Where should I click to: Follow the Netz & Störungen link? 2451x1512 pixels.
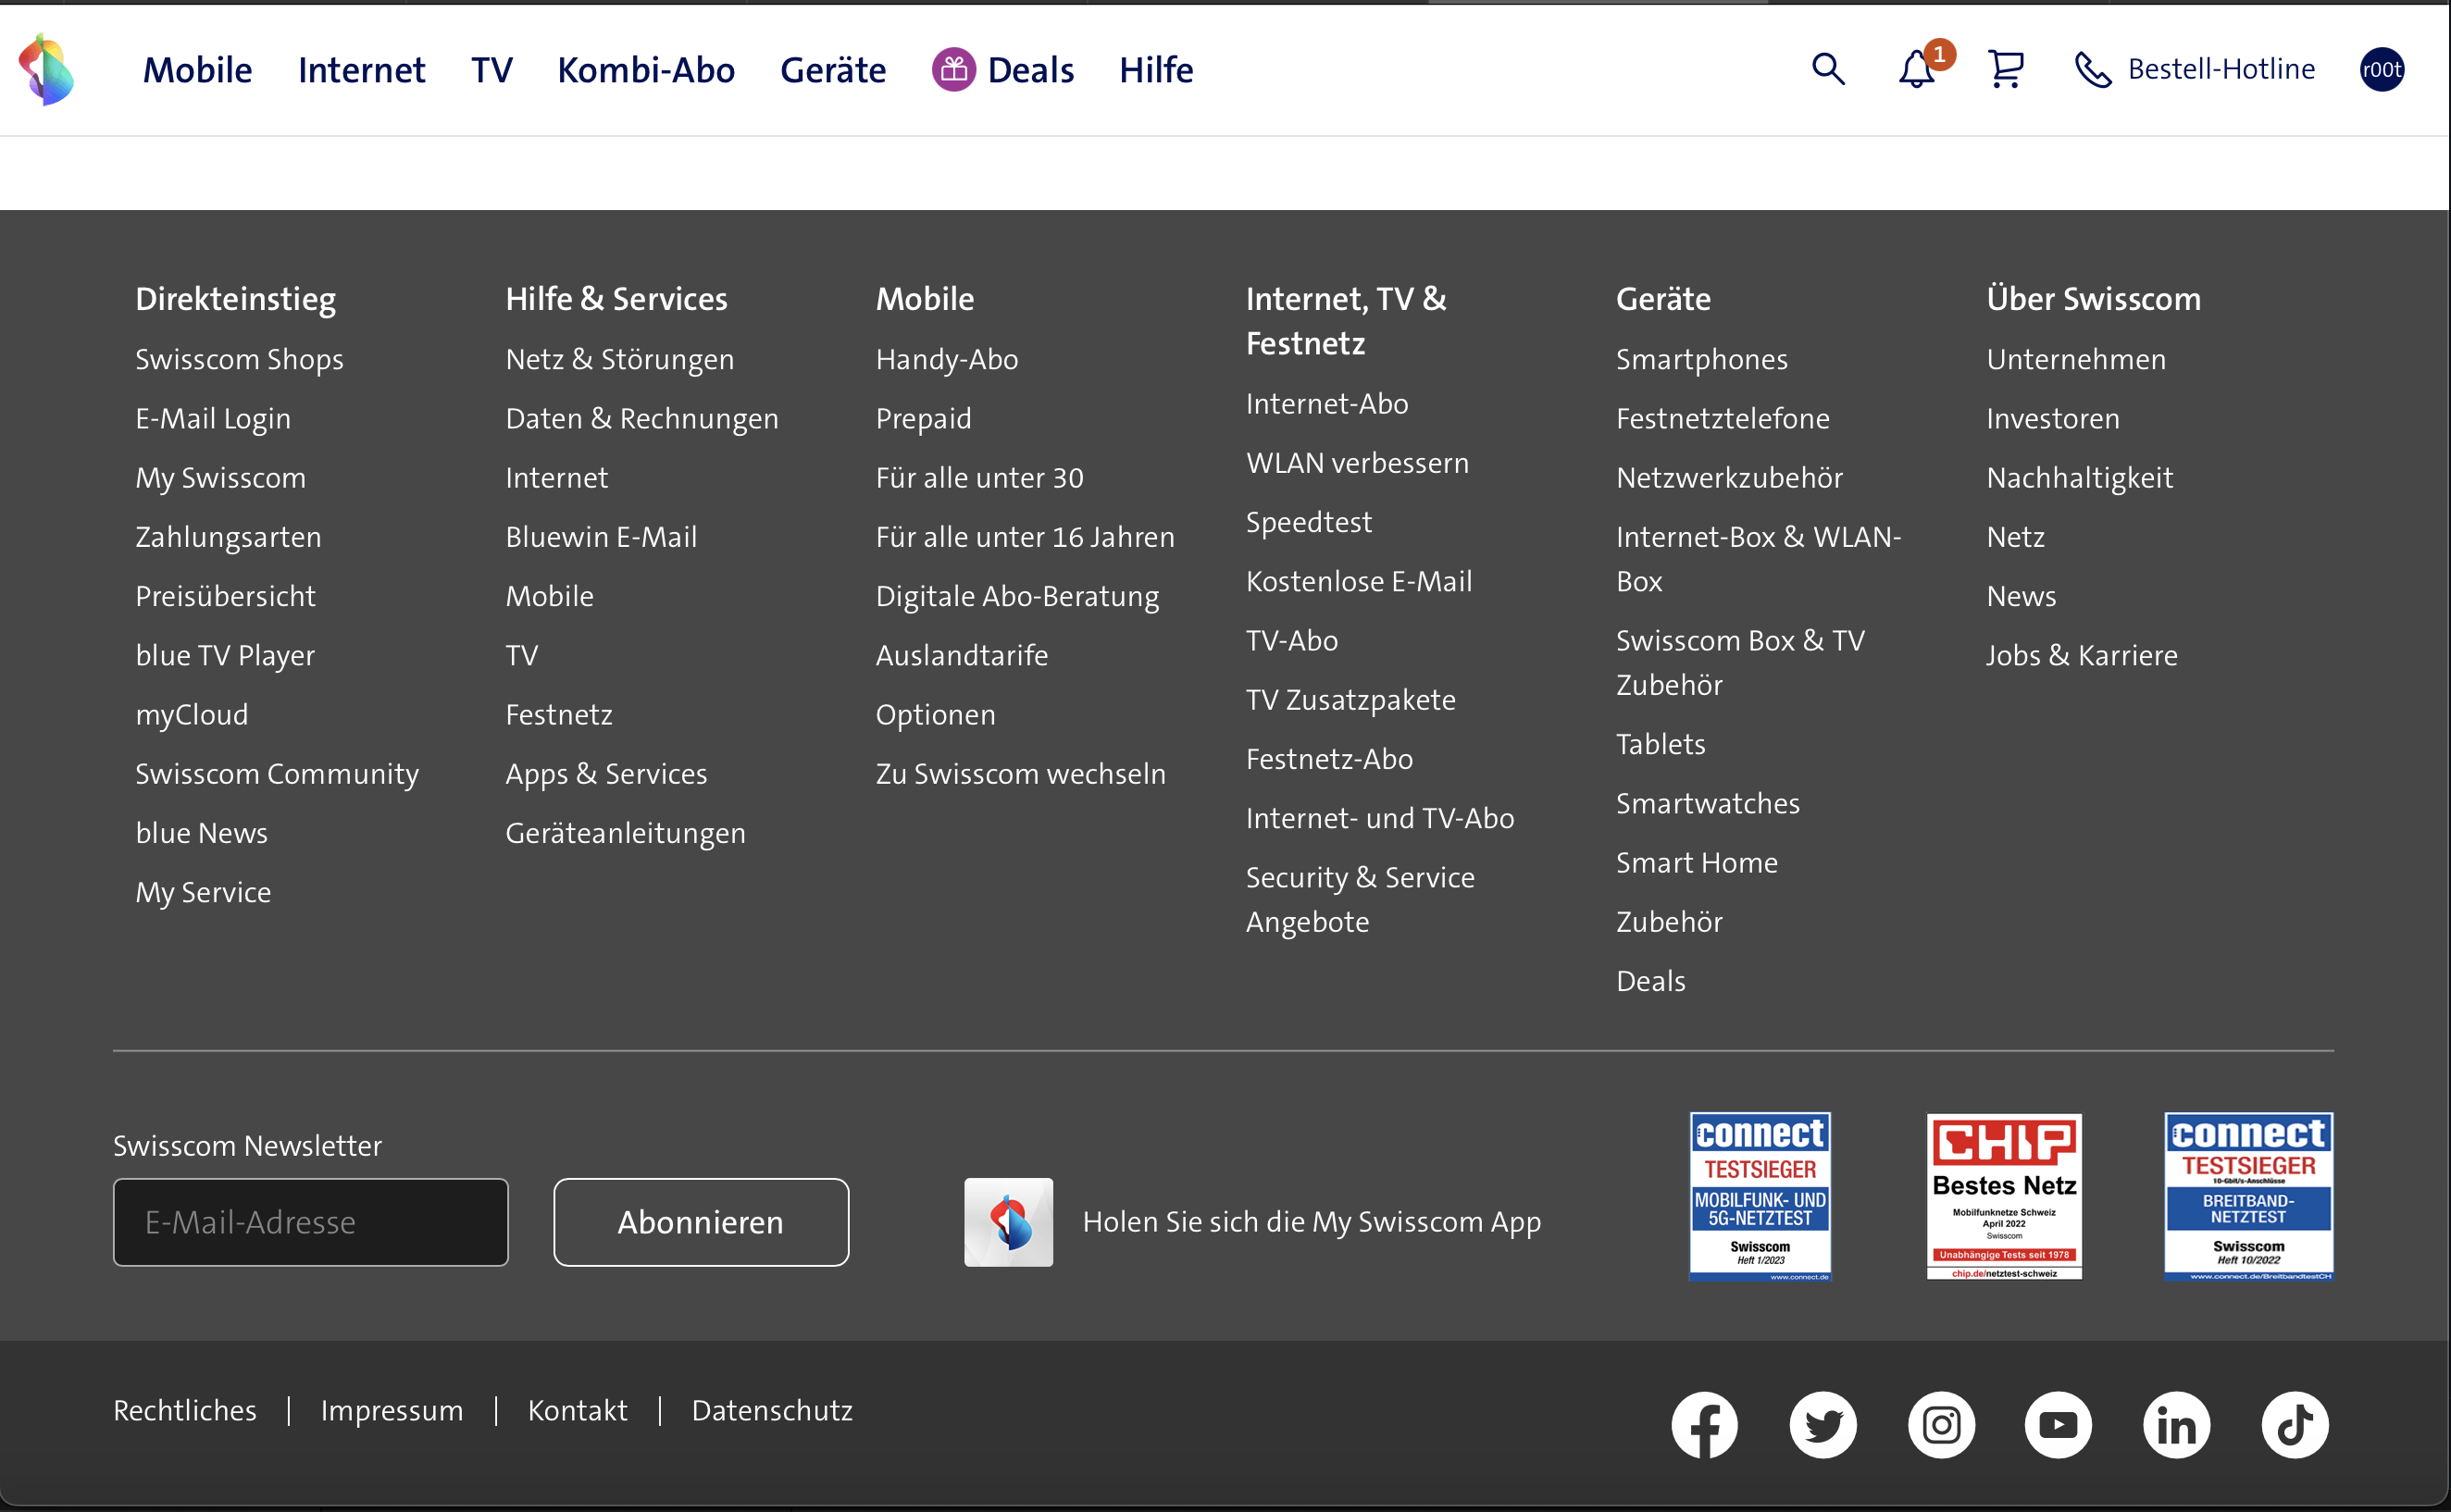coord(619,359)
